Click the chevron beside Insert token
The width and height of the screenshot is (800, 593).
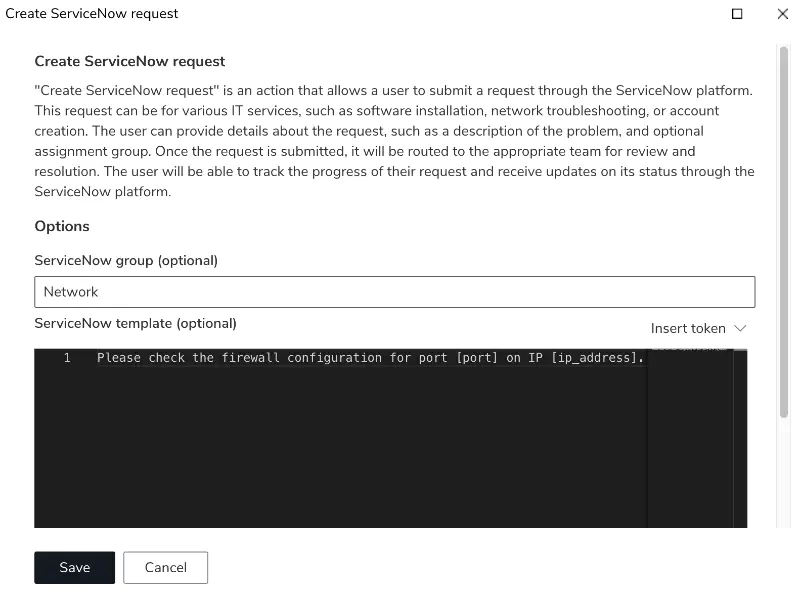740,328
